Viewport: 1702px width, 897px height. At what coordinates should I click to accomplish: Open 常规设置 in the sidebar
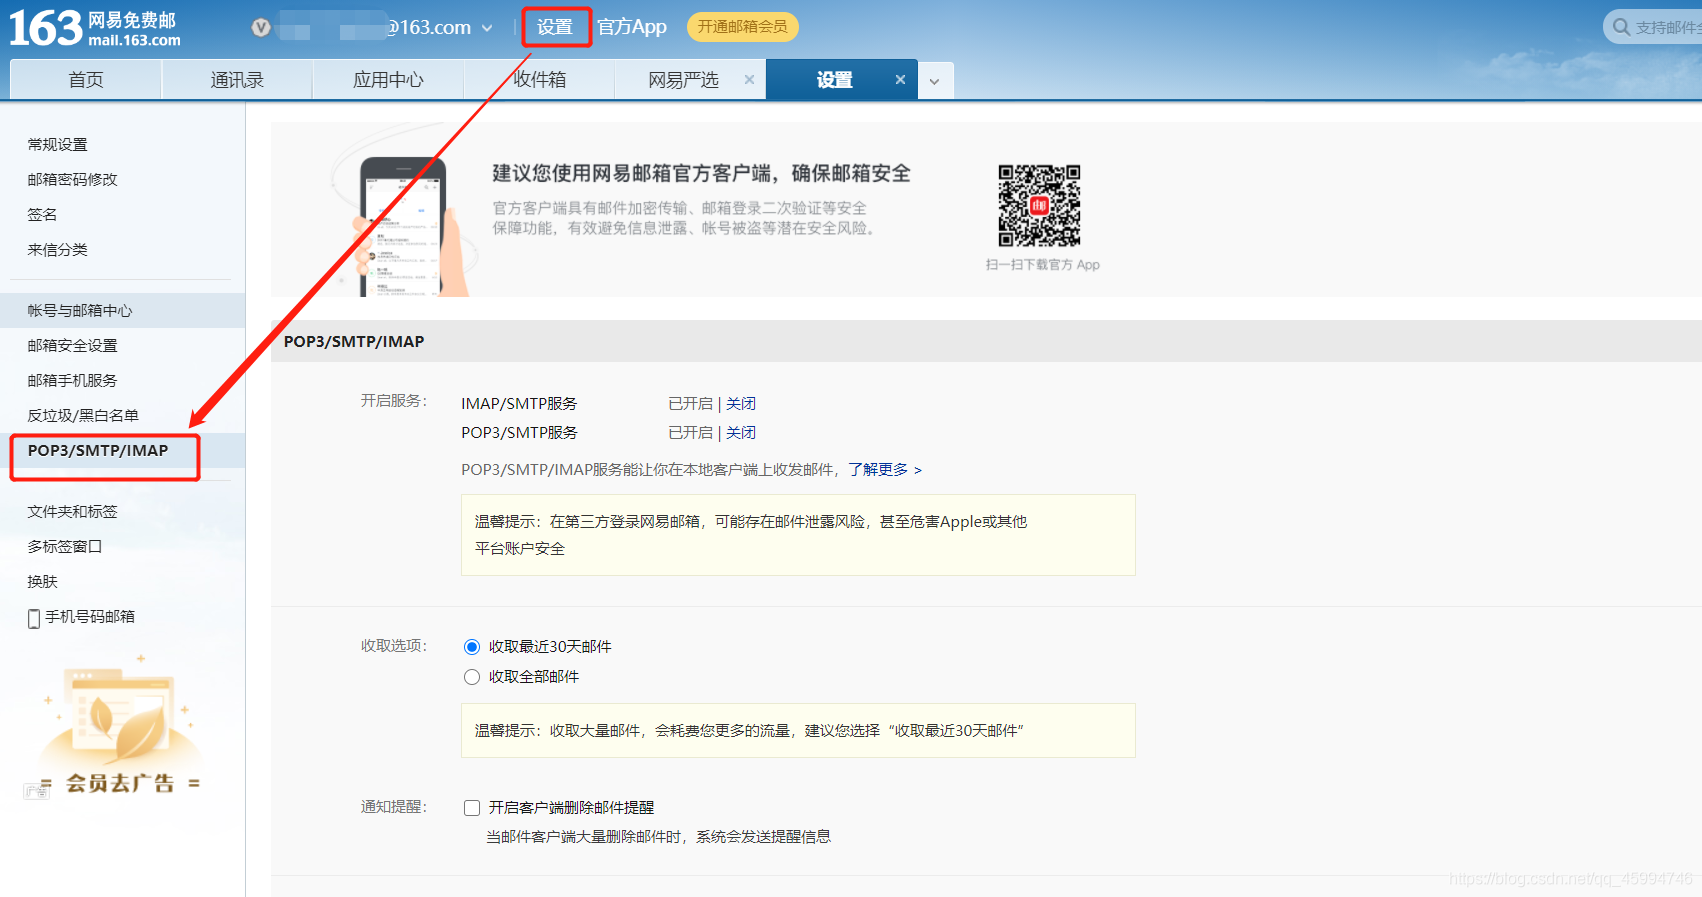(57, 144)
